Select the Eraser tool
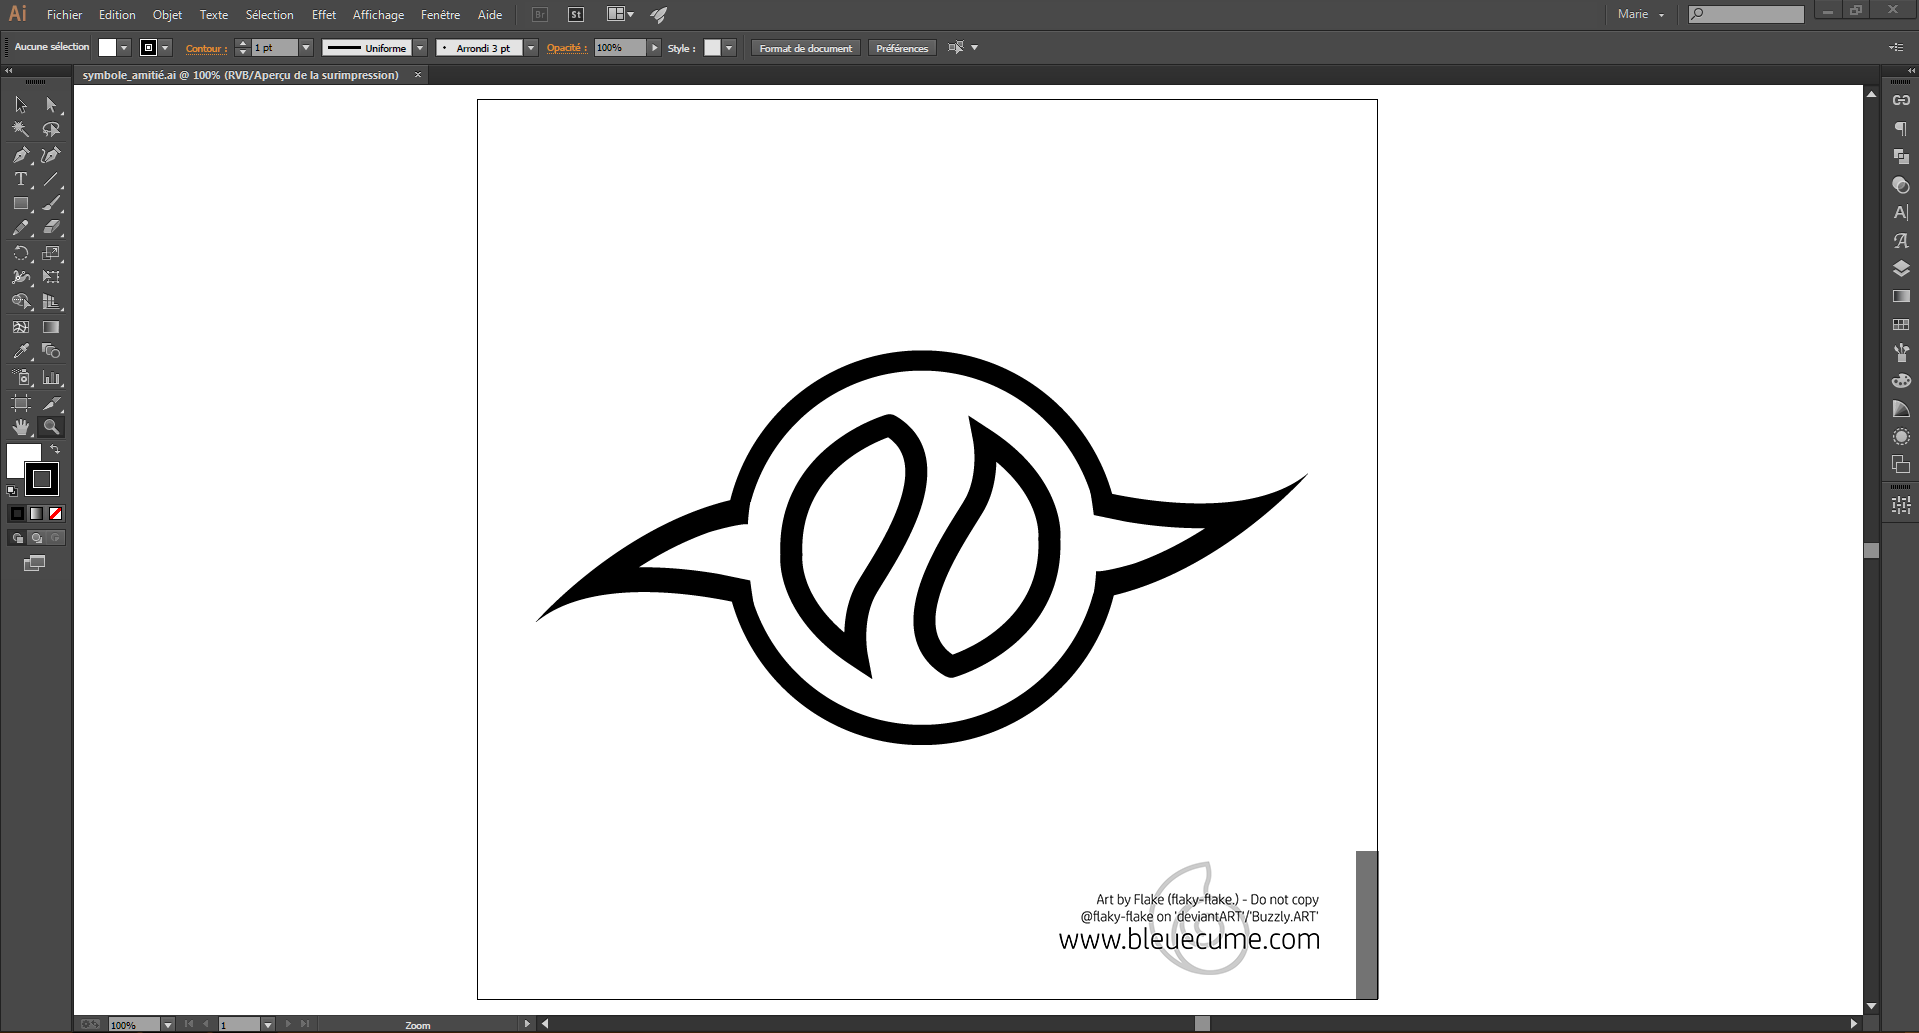The height and width of the screenshot is (1033, 1919). click(51, 228)
